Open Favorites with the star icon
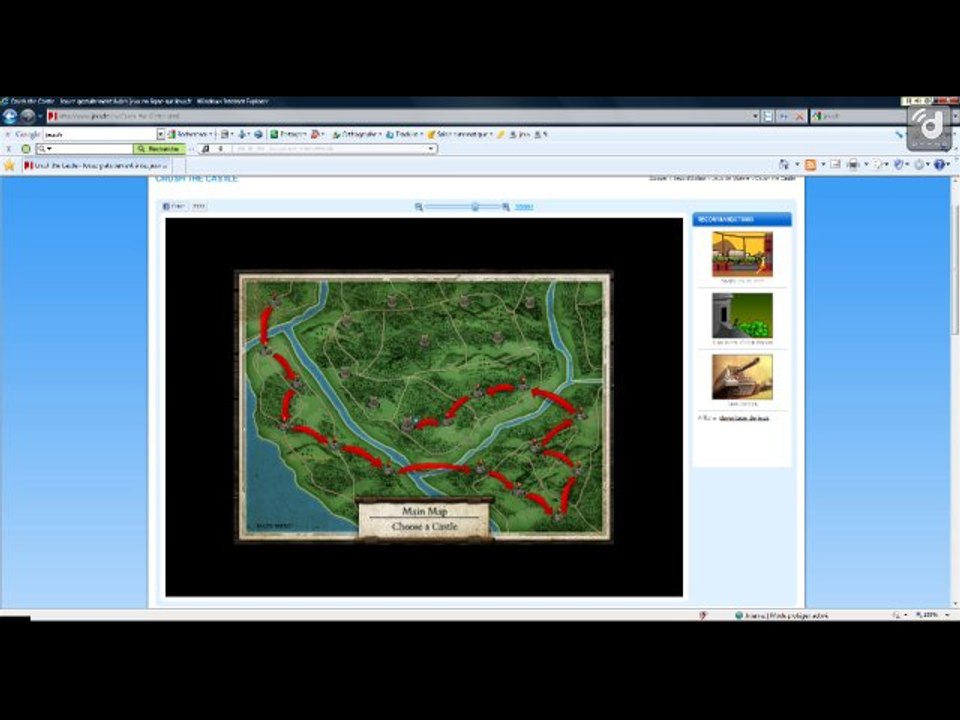Viewport: 960px width, 720px height. [9, 165]
